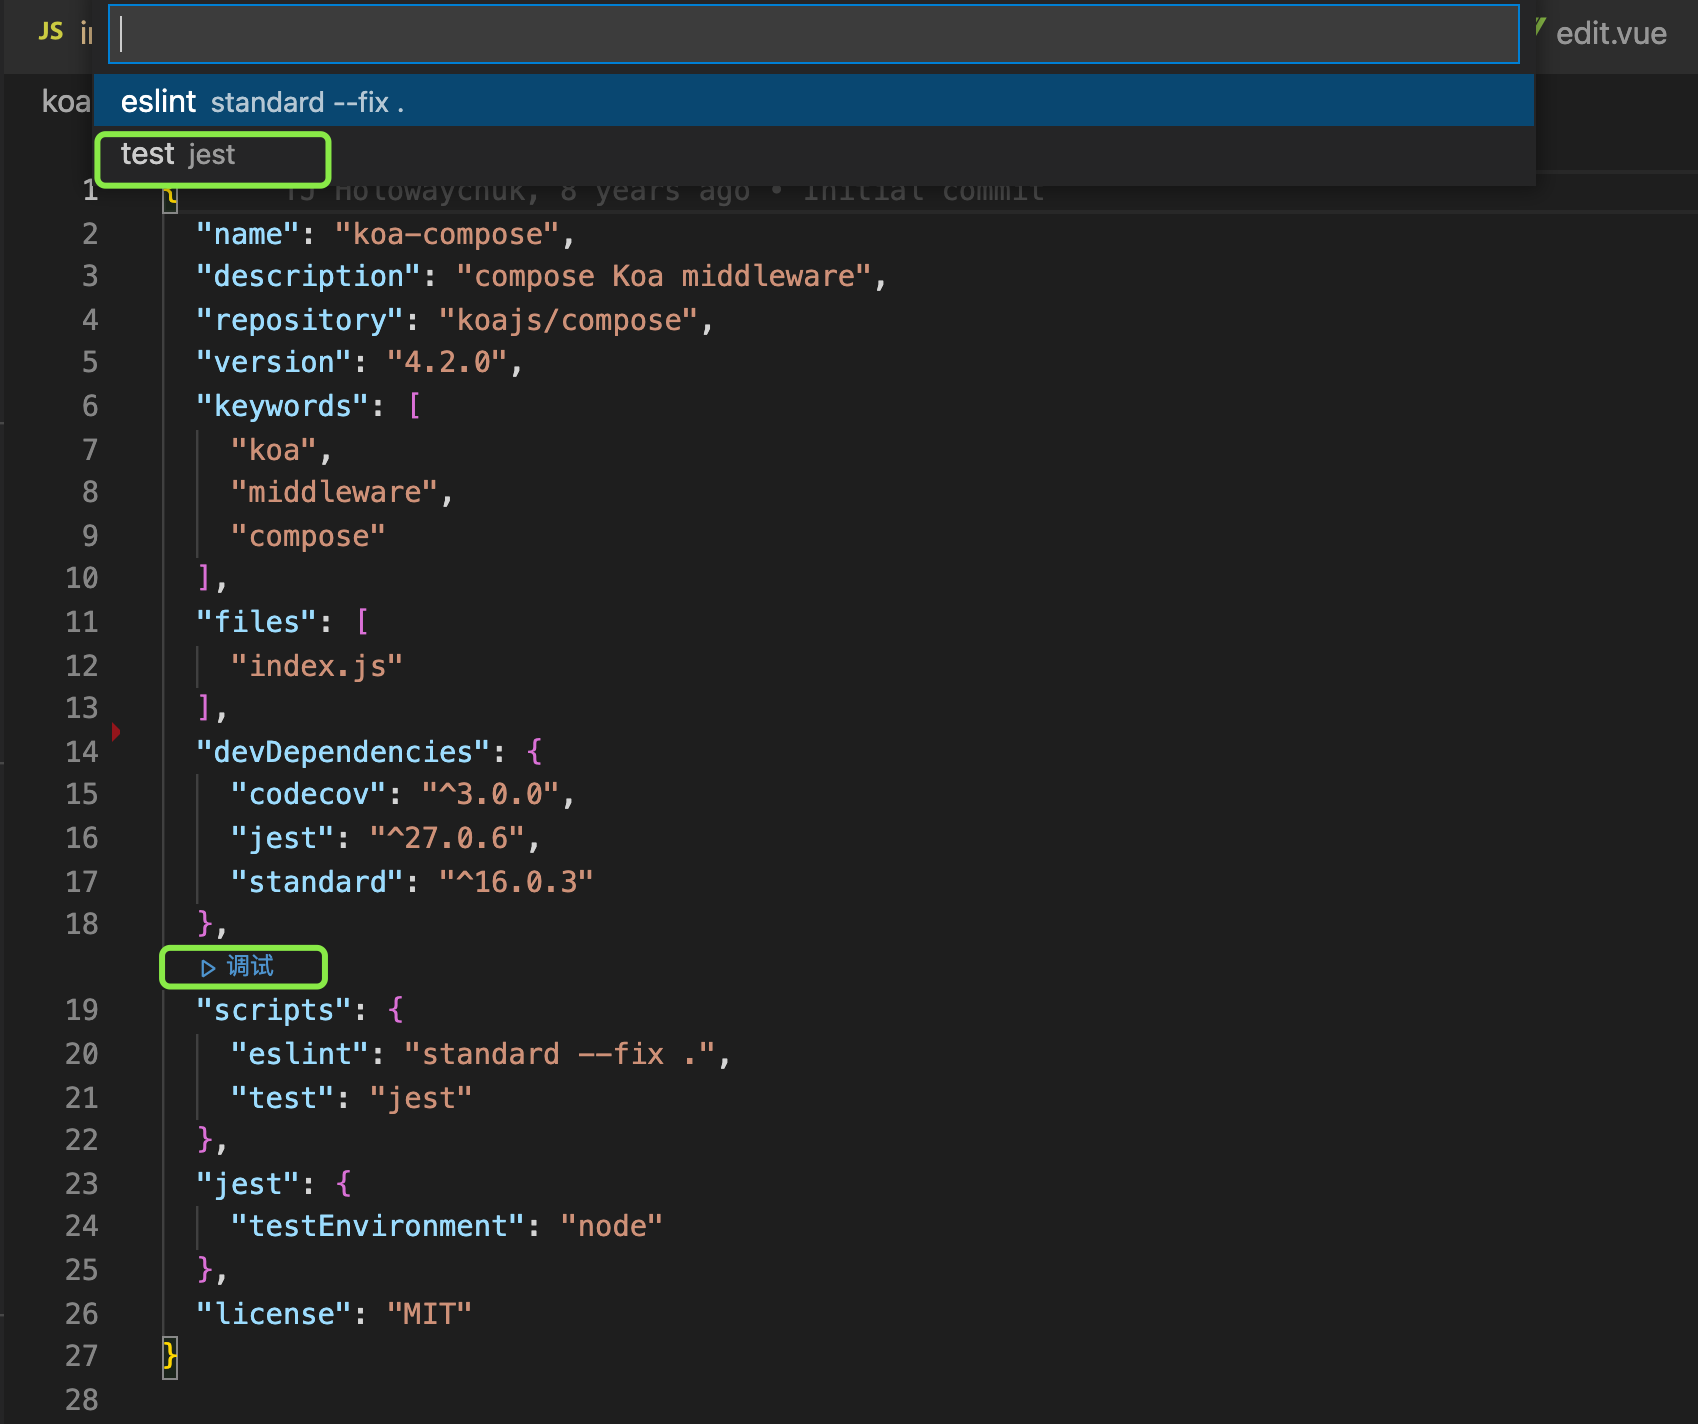The width and height of the screenshot is (1698, 1424).
Task: Open the edit.vue tab
Action: coord(1610,34)
